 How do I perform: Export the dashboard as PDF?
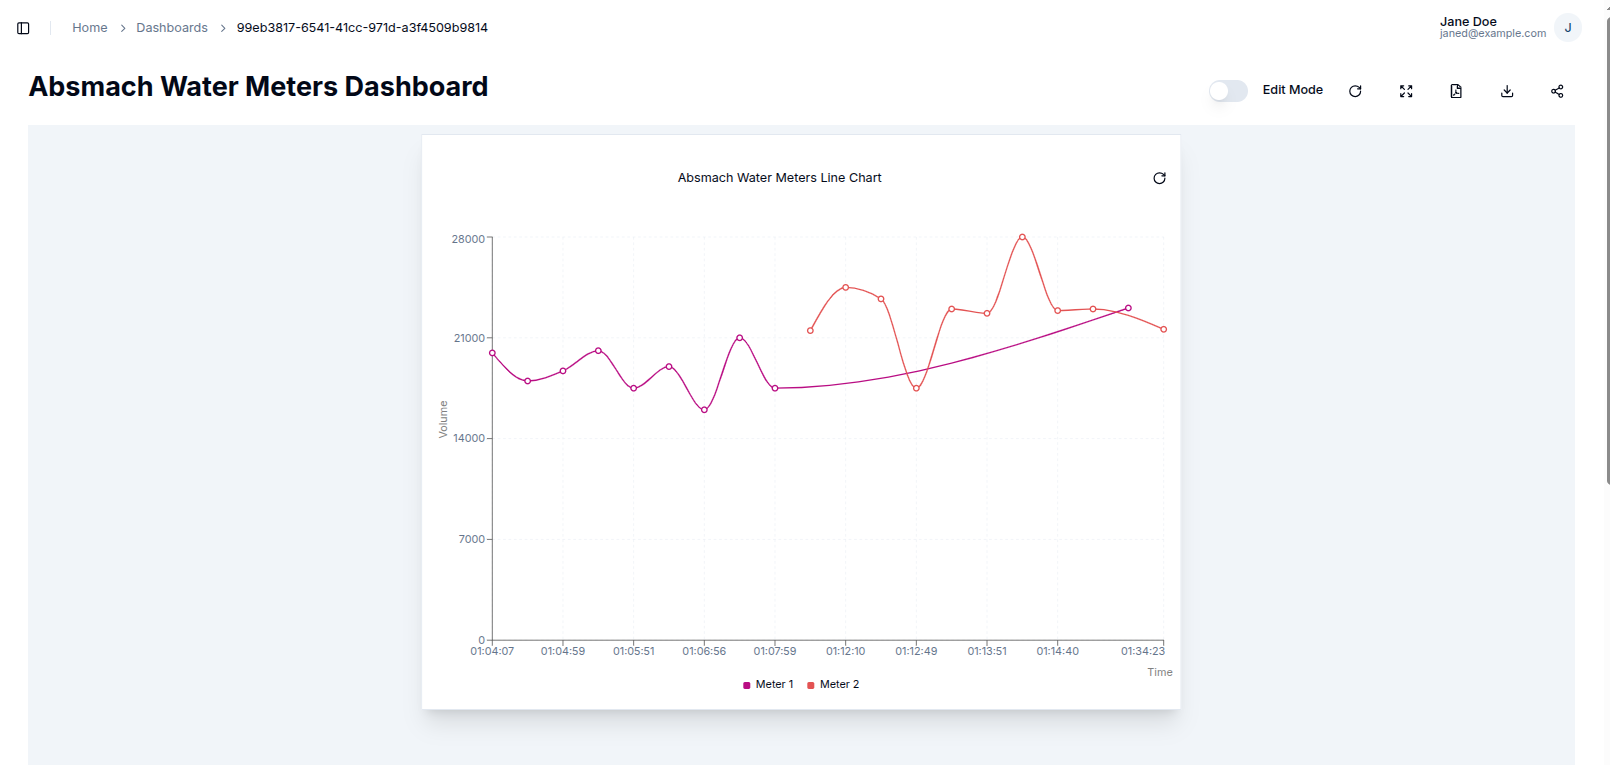(x=1456, y=91)
